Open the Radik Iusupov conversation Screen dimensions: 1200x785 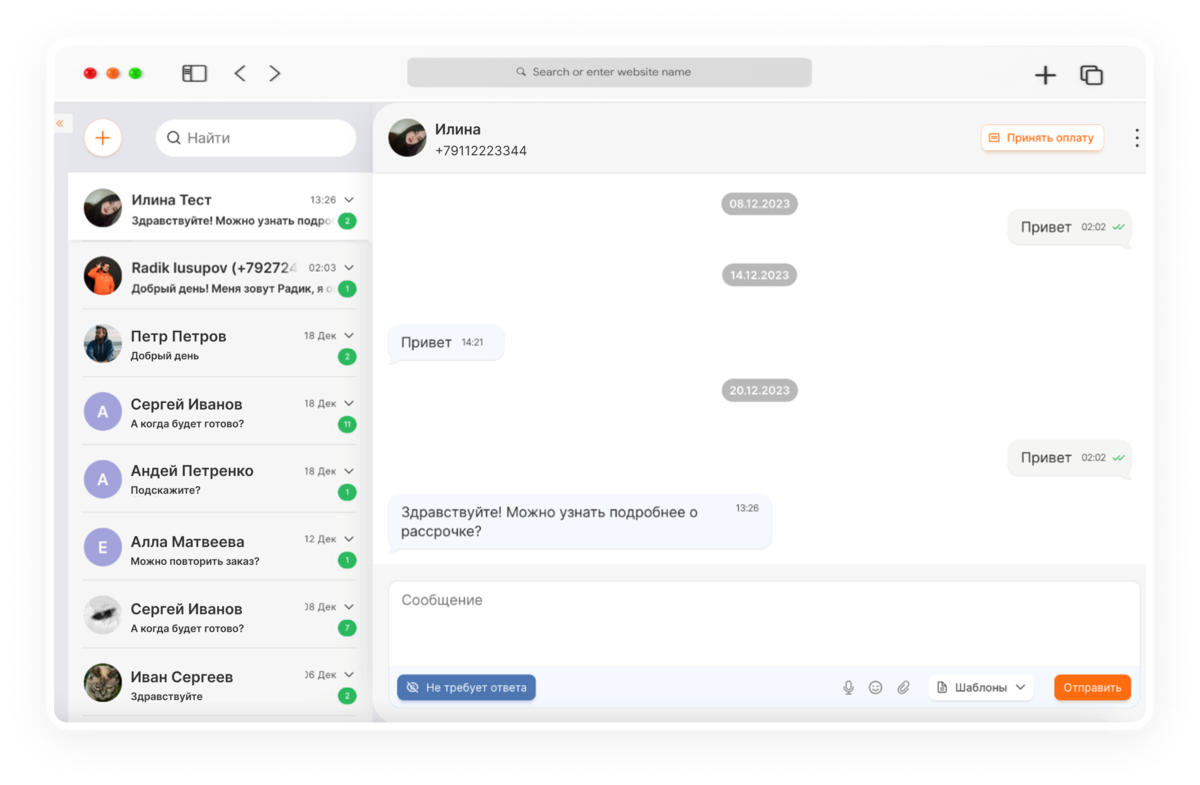click(220, 276)
